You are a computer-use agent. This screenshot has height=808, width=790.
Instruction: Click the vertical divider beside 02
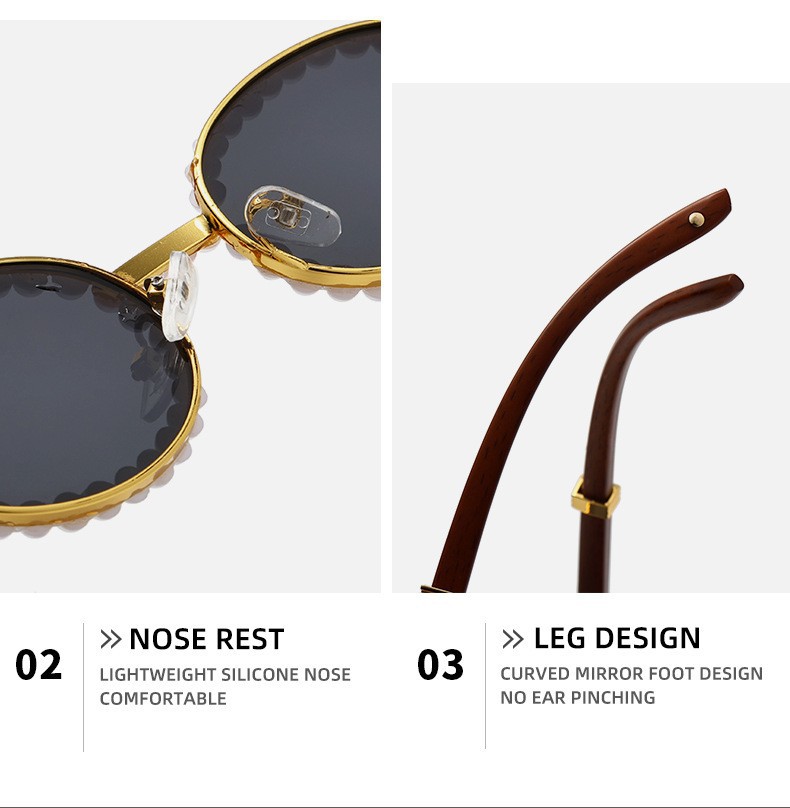pyautogui.click(x=83, y=687)
